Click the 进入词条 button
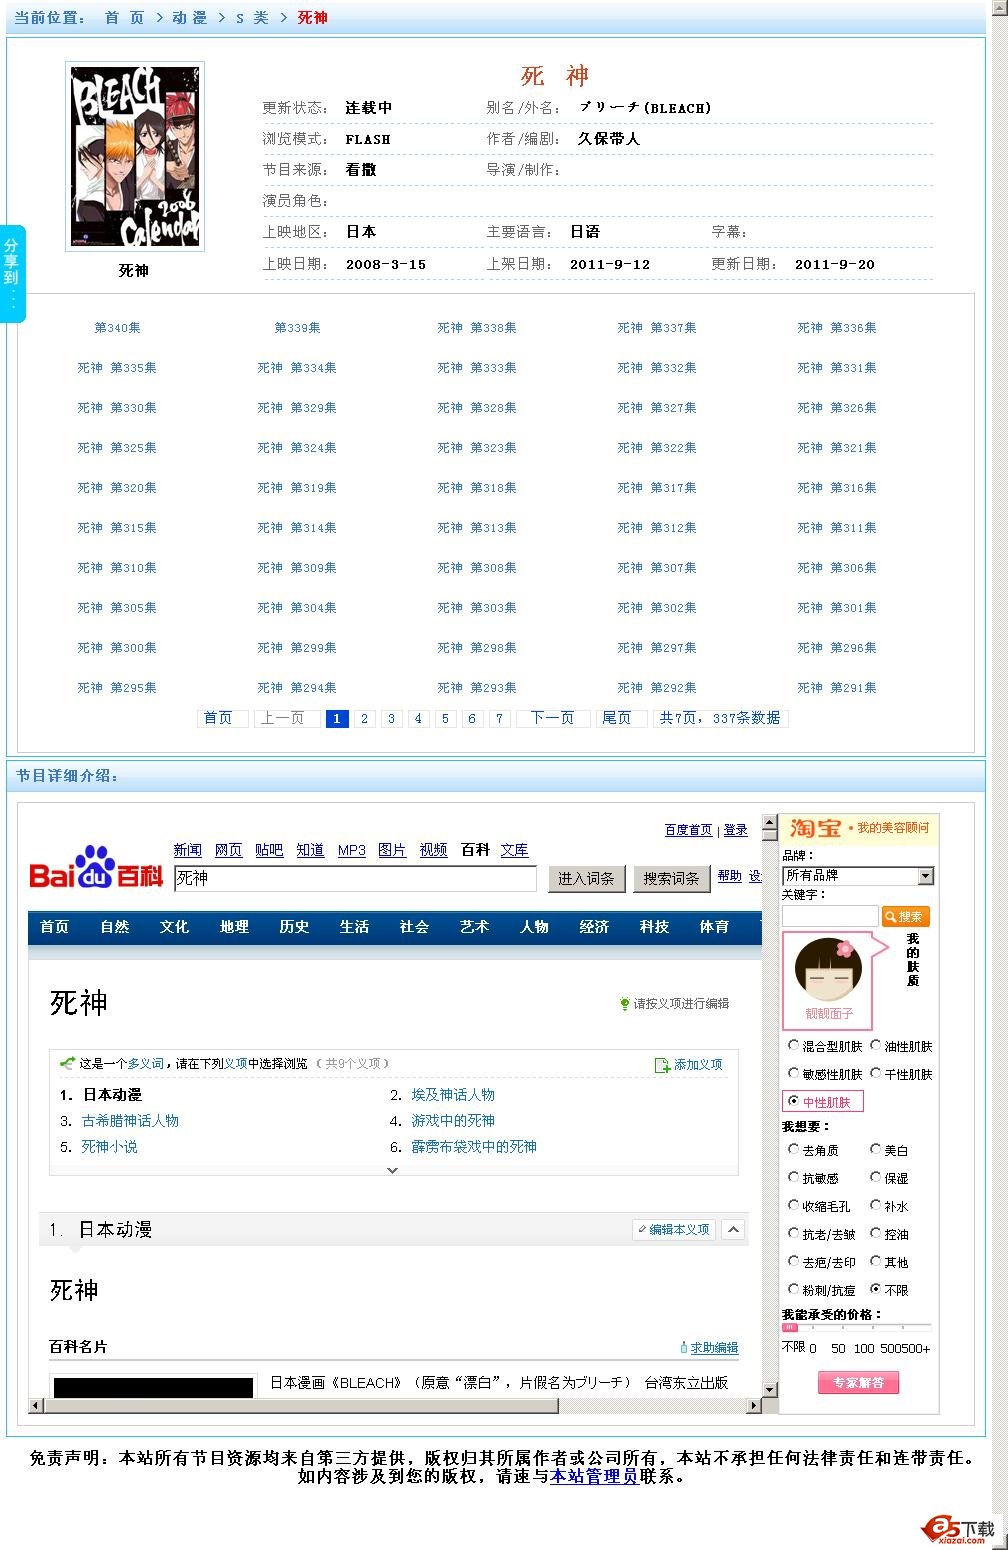 (586, 878)
